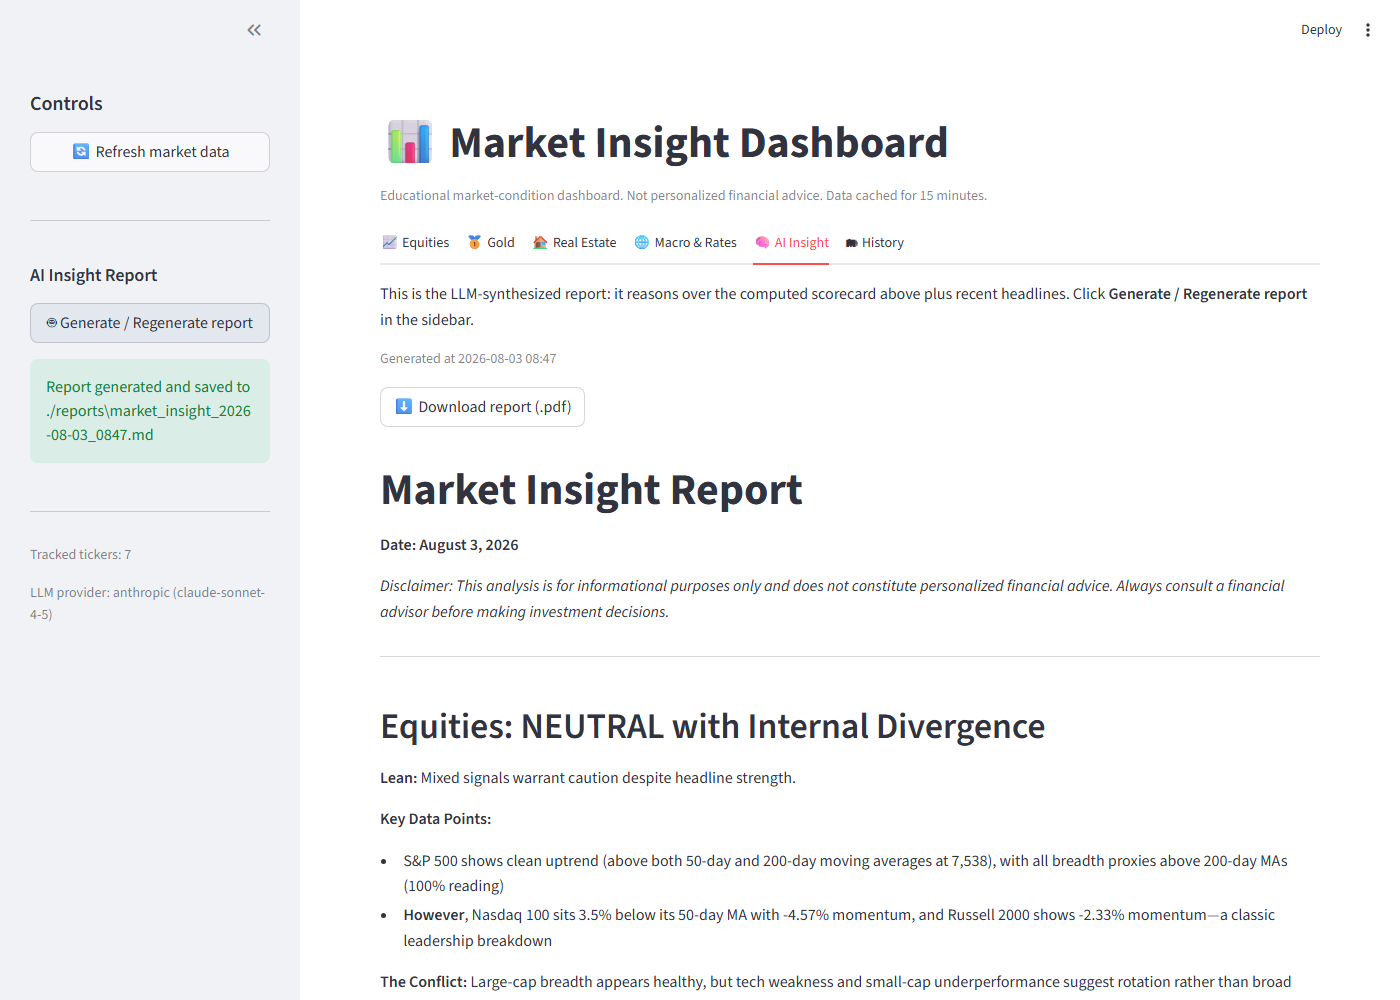This screenshot has height=1000, width=1400.
Task: Collapse the sidebar with double-chevron icon
Action: [x=254, y=30]
